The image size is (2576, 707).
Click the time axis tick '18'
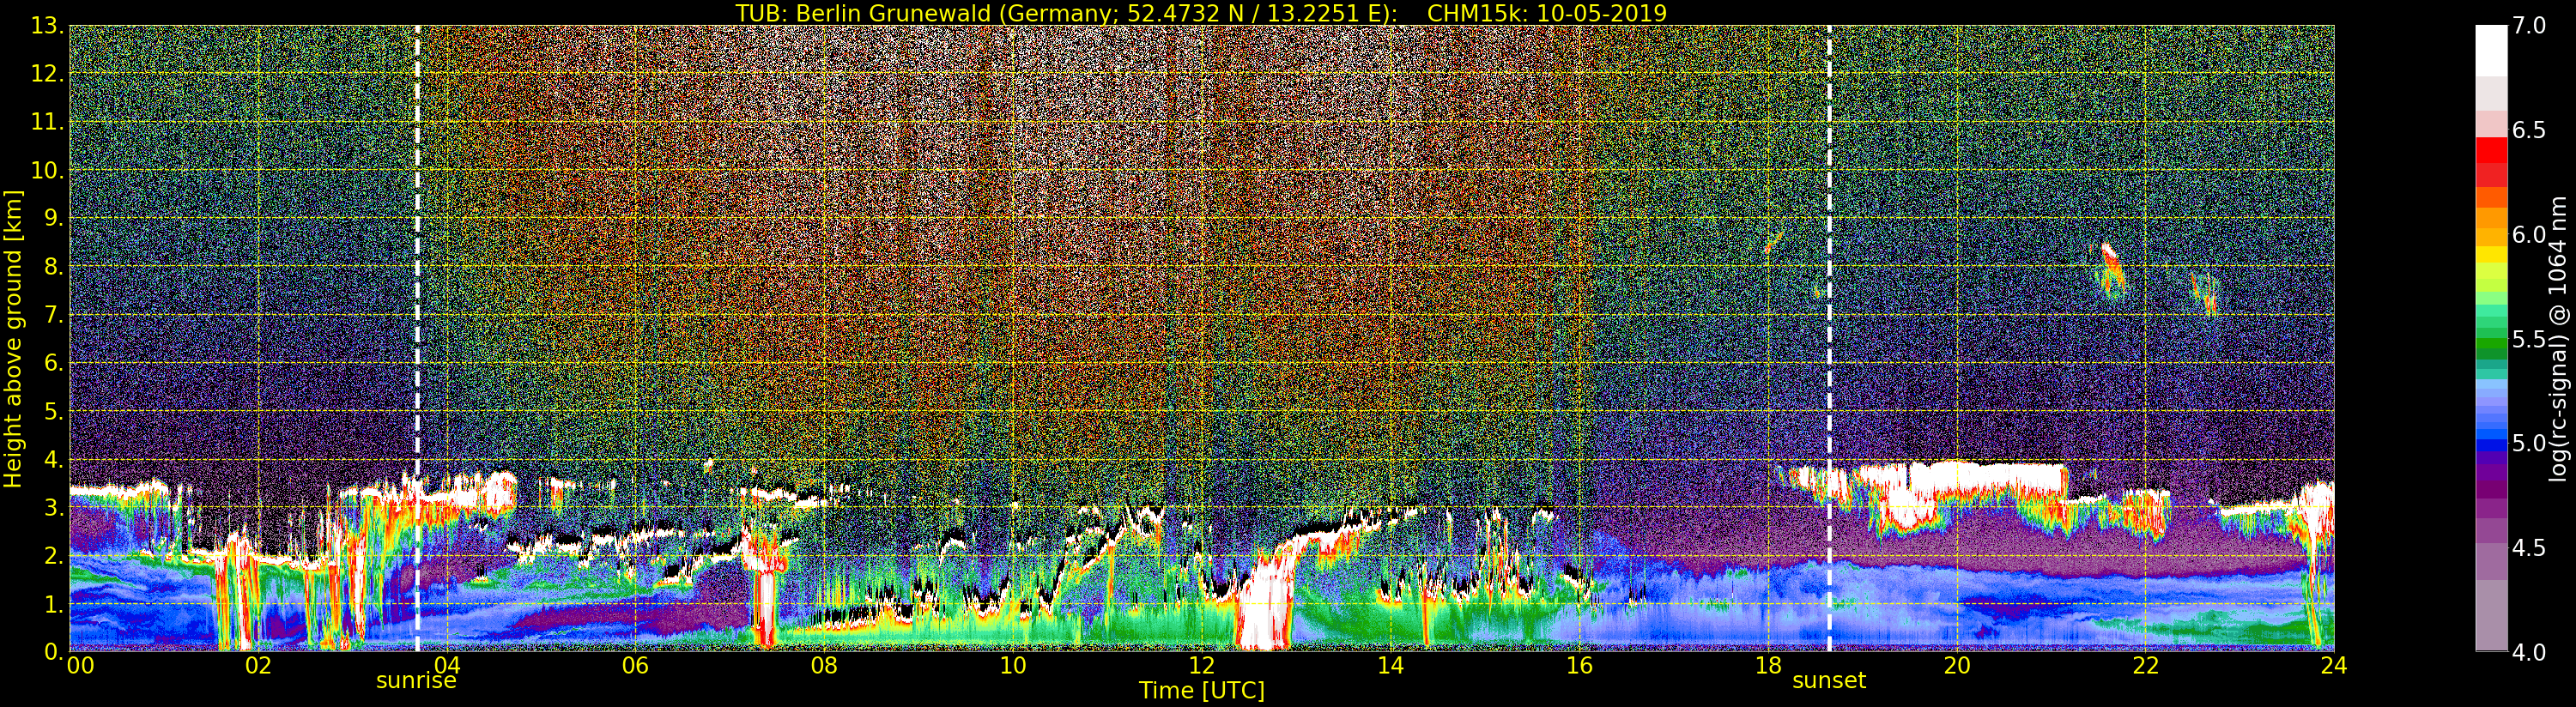click(x=1768, y=665)
